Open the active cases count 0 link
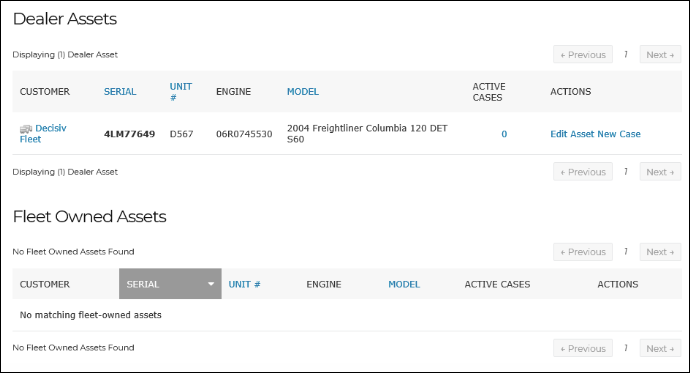 point(504,134)
